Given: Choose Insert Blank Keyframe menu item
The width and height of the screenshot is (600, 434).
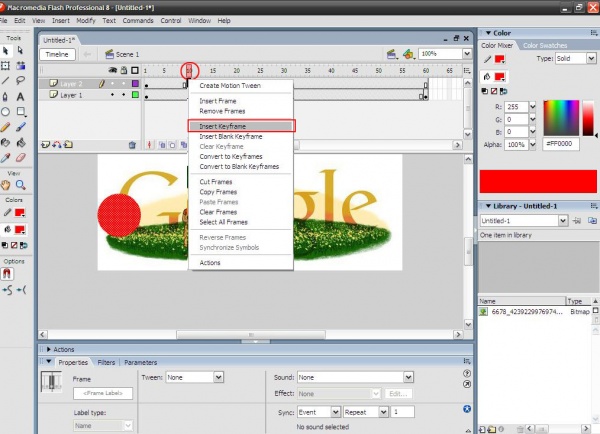Looking at the screenshot, I should click(241, 136).
